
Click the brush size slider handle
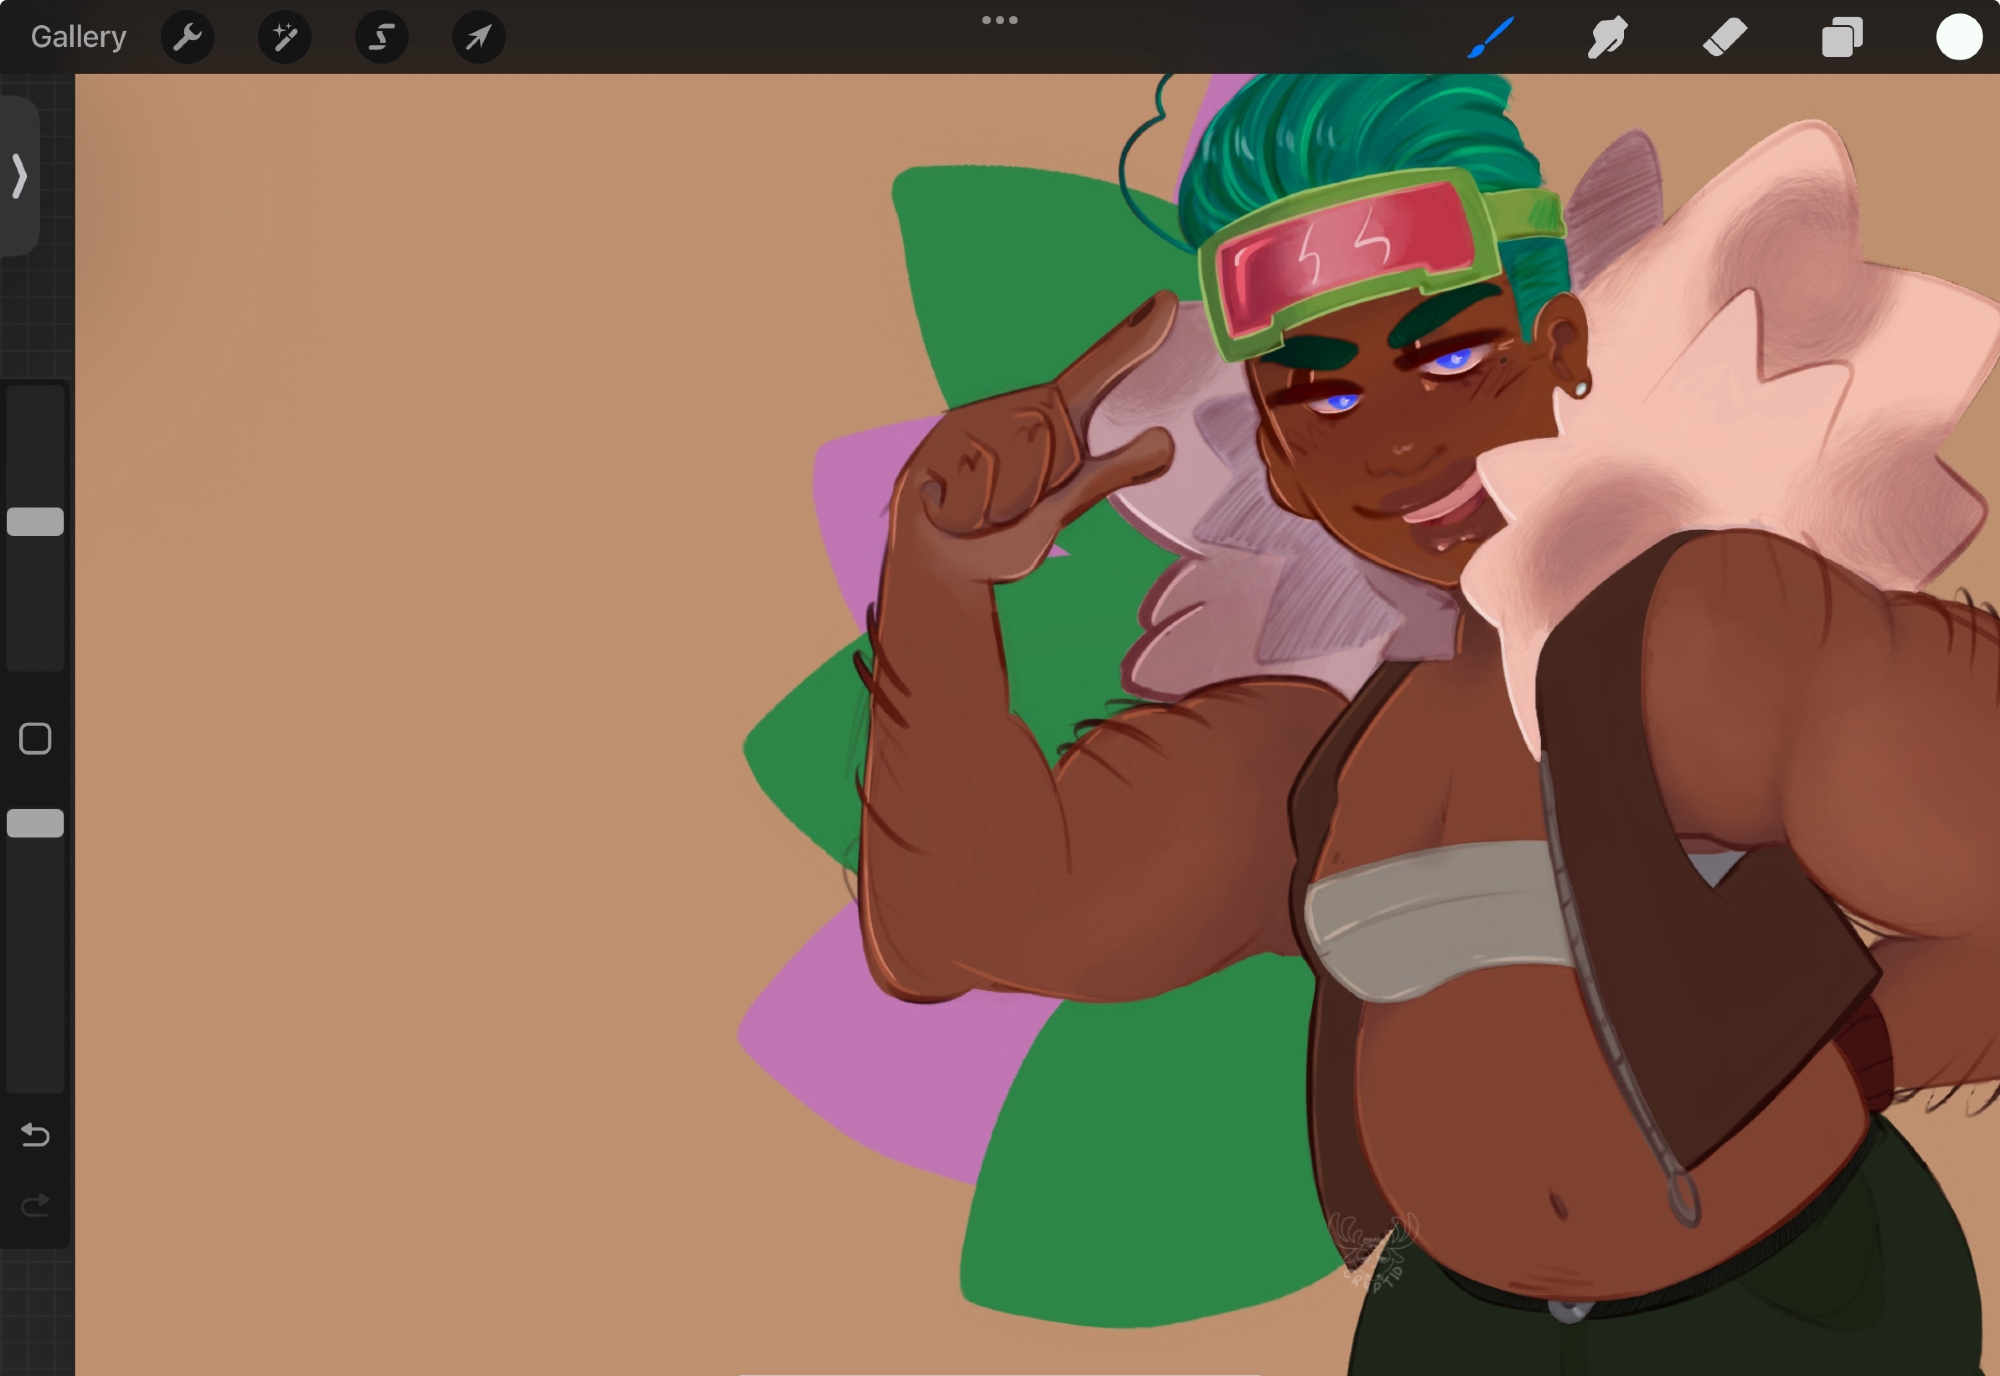click(x=35, y=521)
